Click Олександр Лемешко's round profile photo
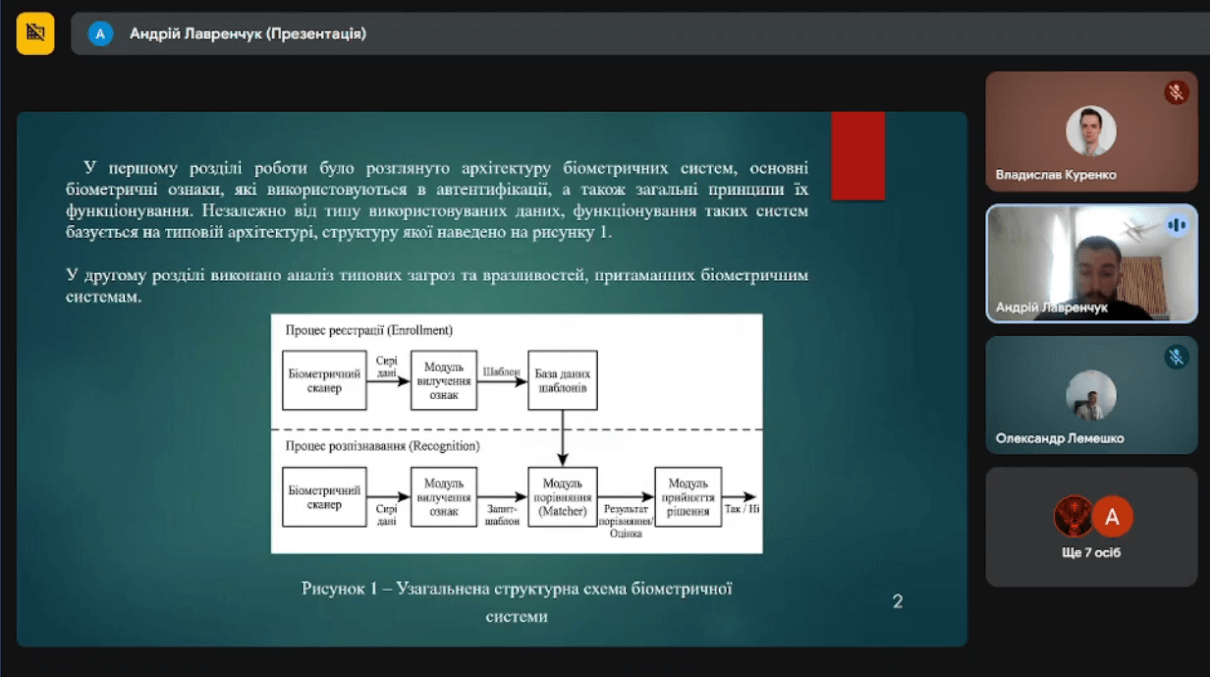Viewport: 1210px width, 677px height. tap(1090, 395)
